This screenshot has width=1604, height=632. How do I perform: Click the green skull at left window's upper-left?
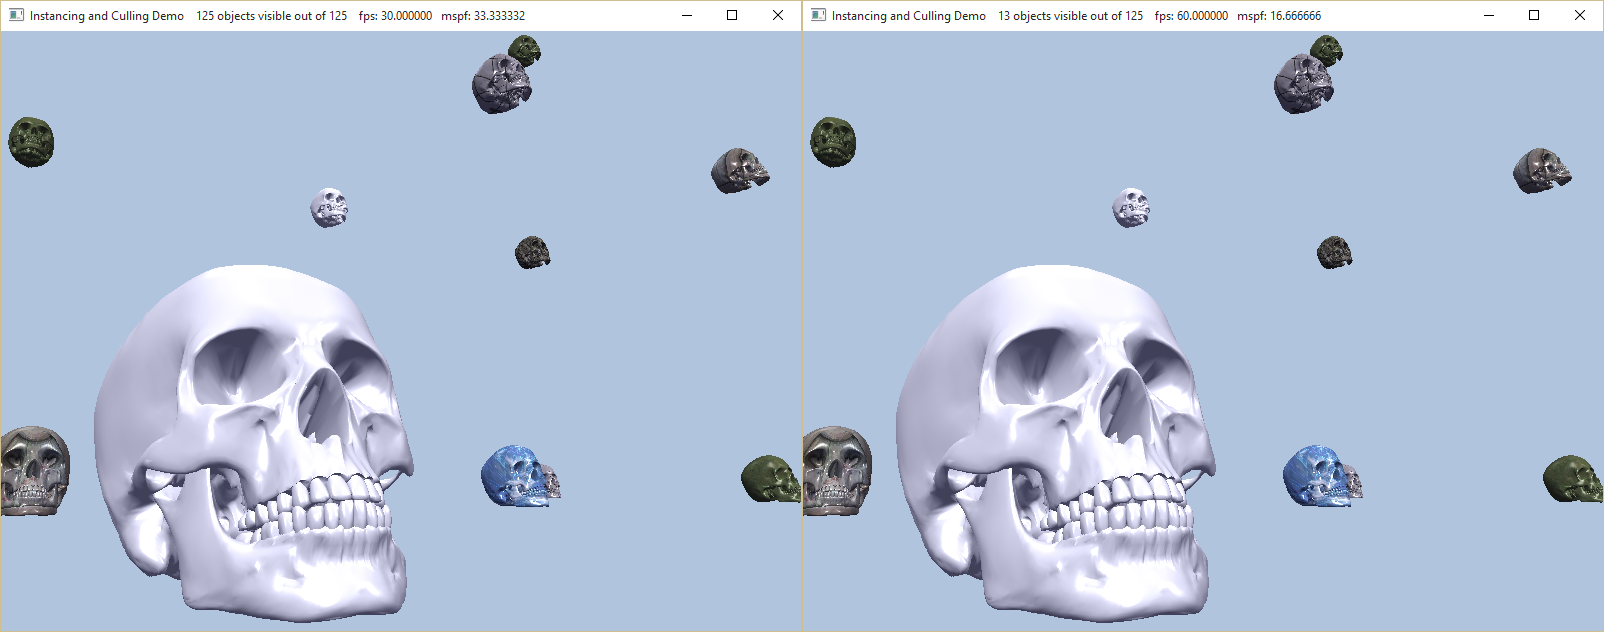tap(31, 141)
